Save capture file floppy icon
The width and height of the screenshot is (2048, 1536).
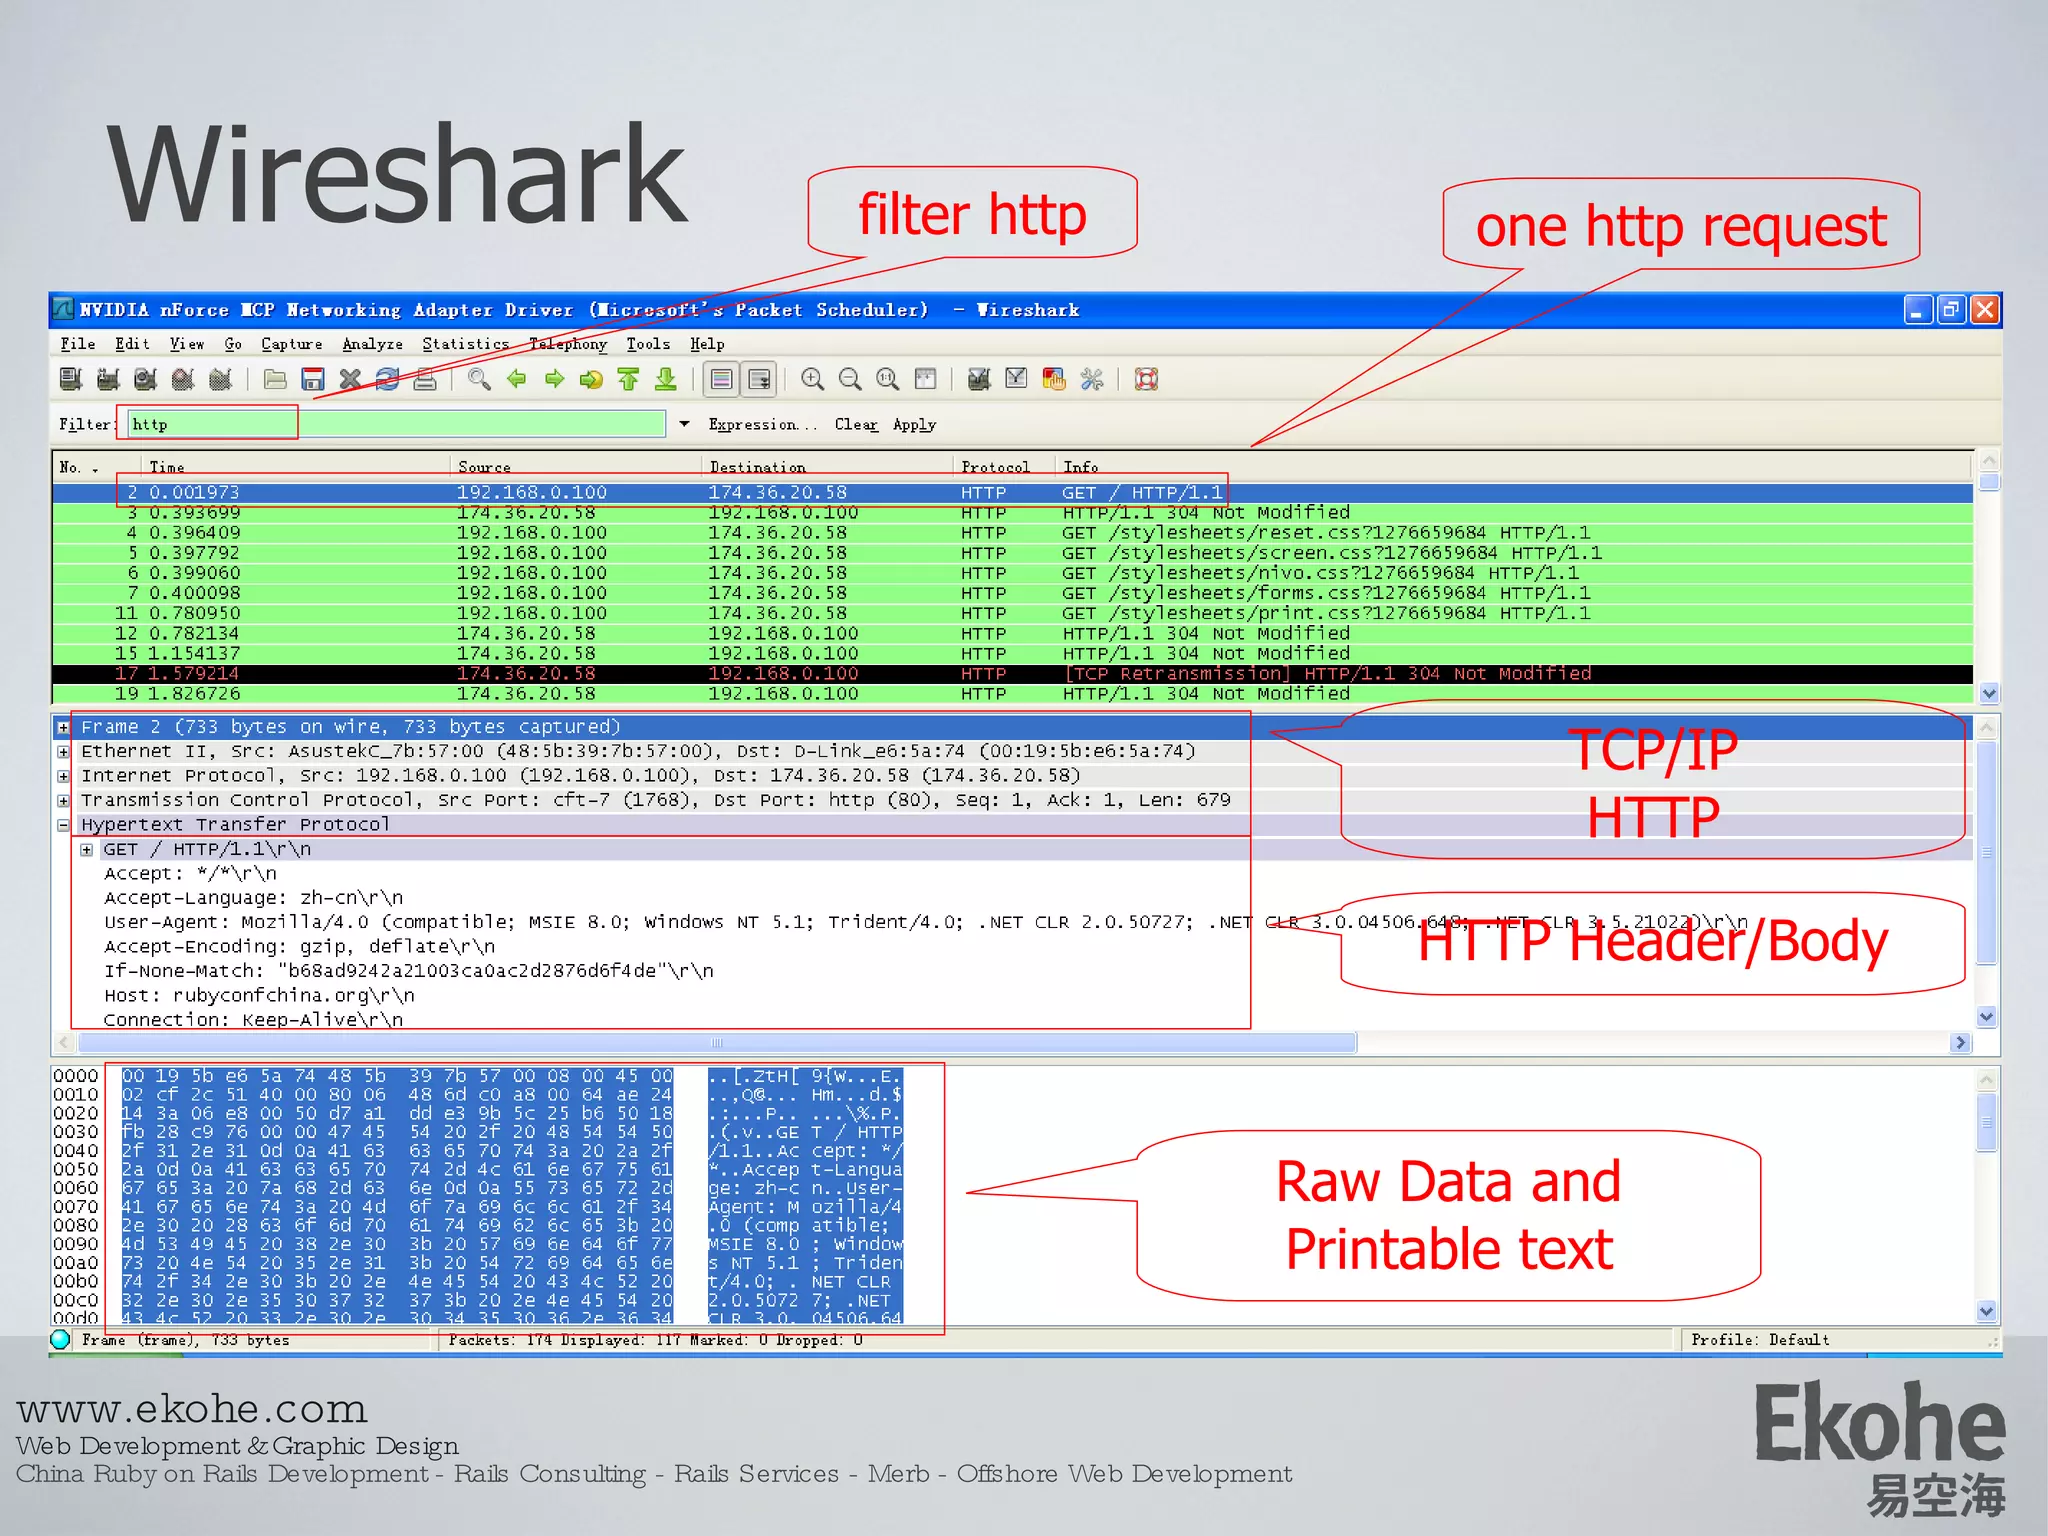313,379
